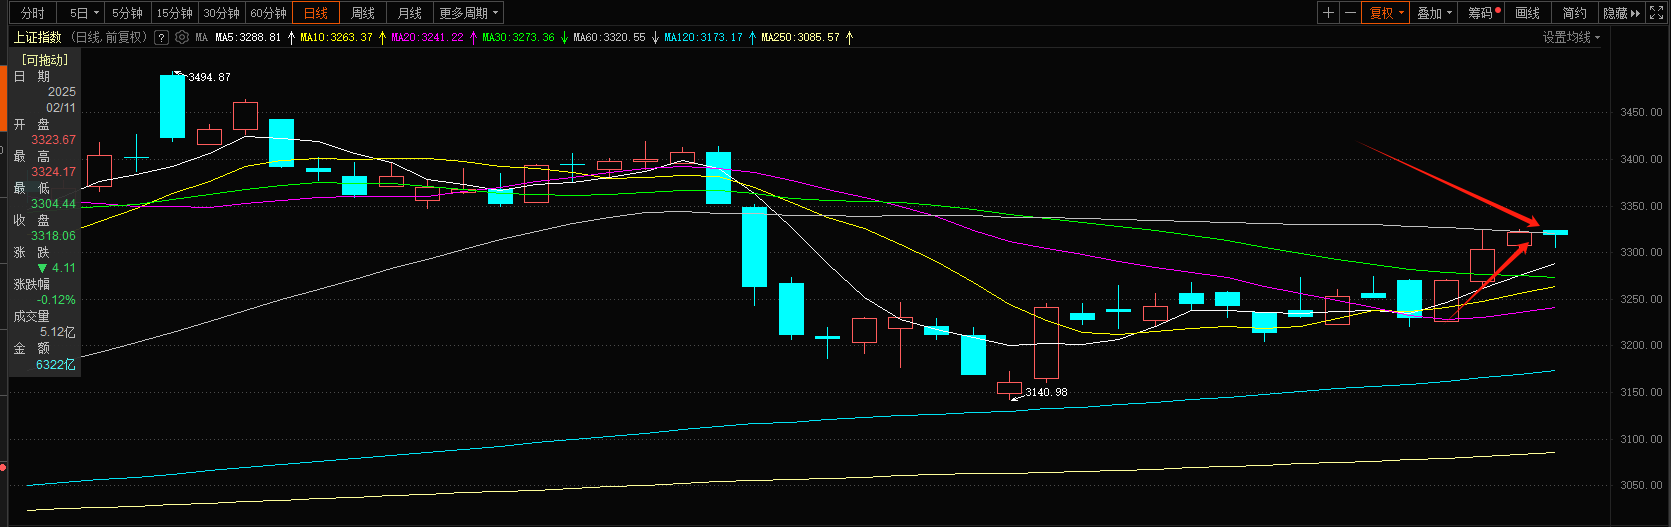1671x527 pixels.
Task: Click the zoom out minus icon
Action: click(1351, 13)
